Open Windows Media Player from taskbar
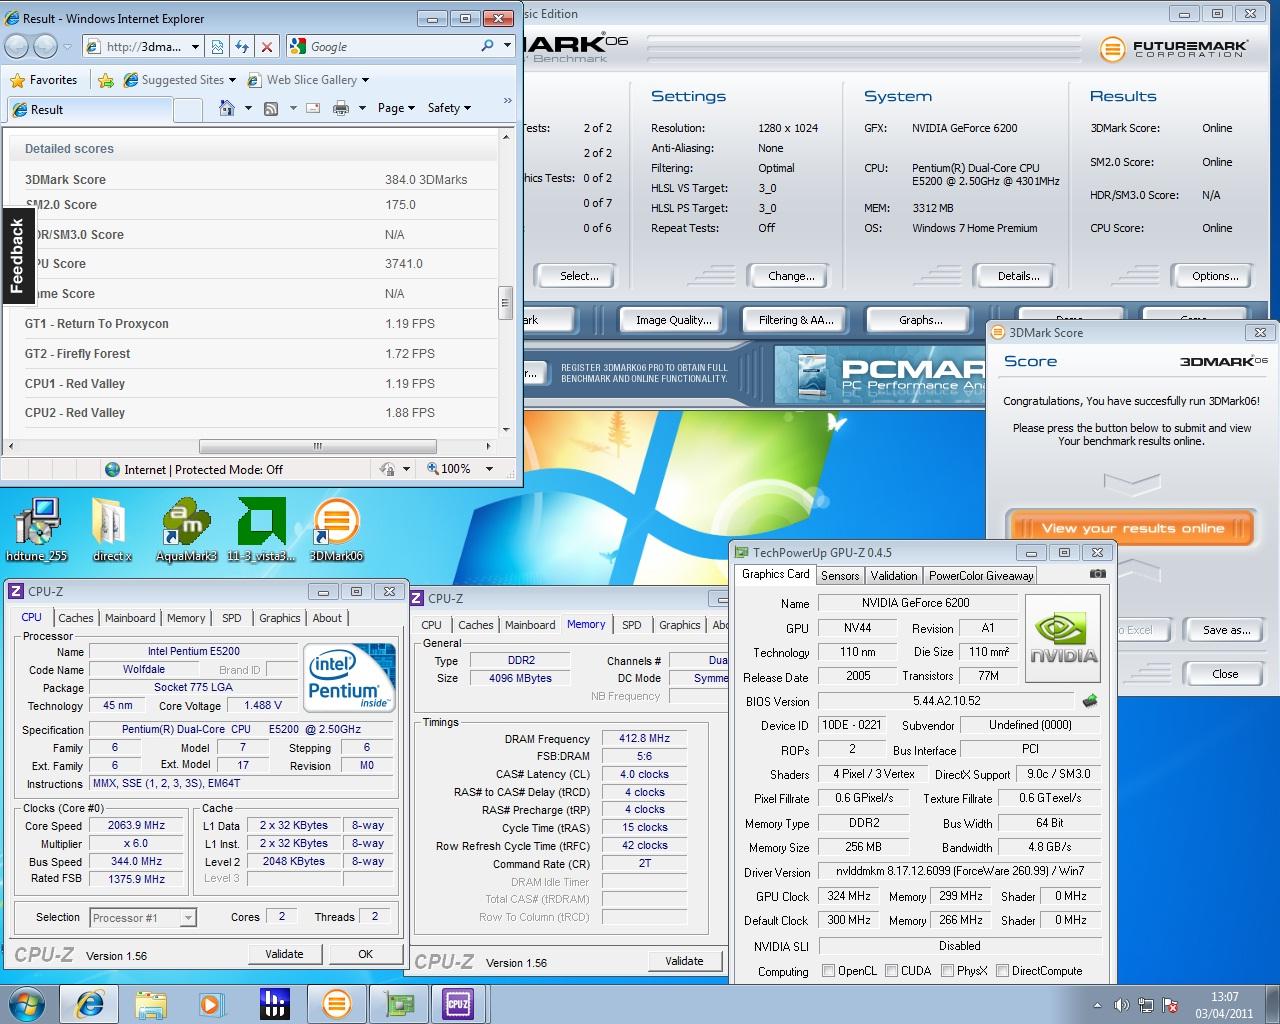This screenshot has height=1024, width=1280. (x=211, y=1004)
